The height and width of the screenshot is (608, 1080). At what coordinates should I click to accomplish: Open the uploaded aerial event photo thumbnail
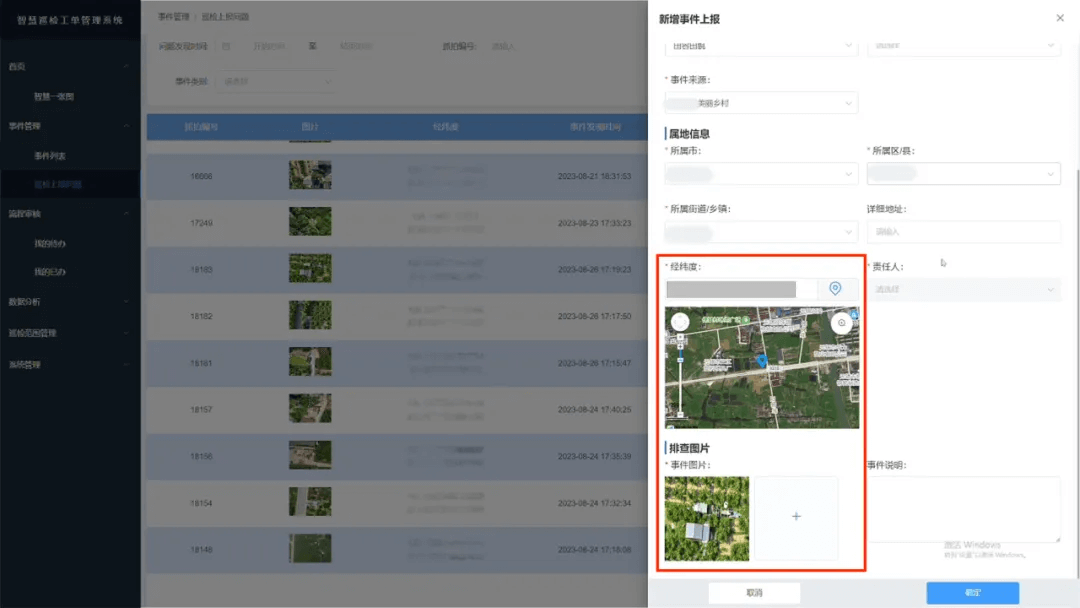pos(707,518)
